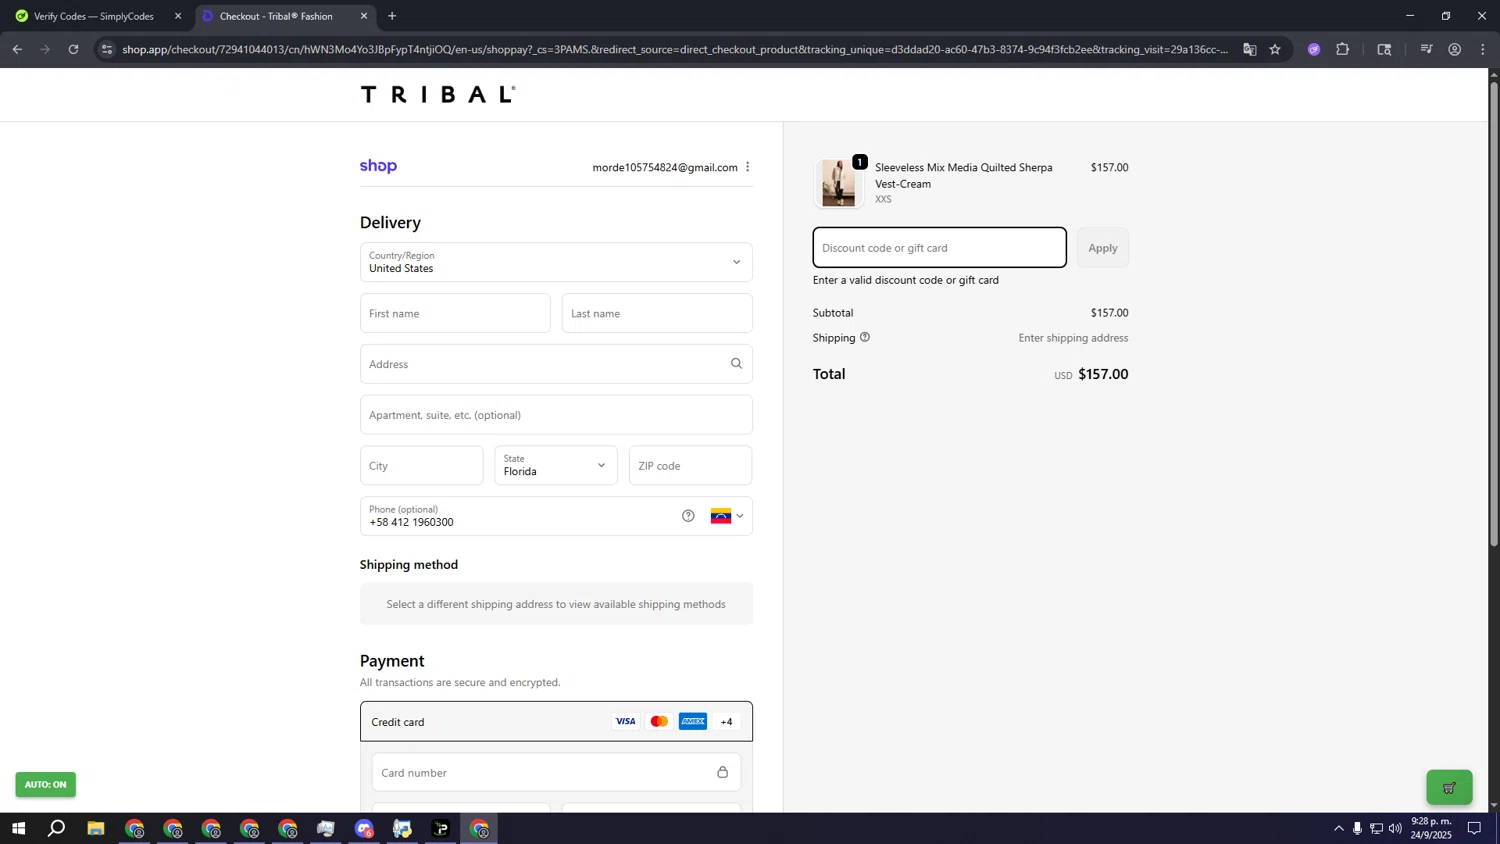Click the Sherpa Vest product thumbnail
Screen dimensions: 1500x844
838,183
